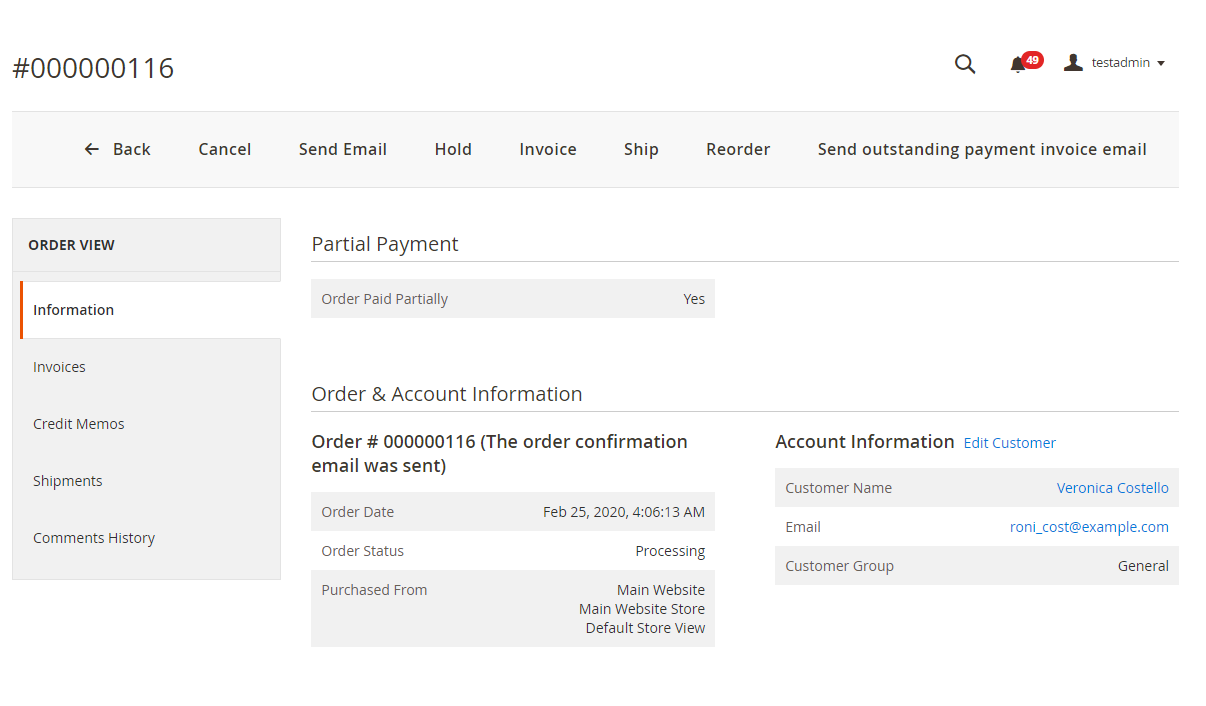The height and width of the screenshot is (706, 1206).
Task: Cancel the order
Action: coord(224,149)
